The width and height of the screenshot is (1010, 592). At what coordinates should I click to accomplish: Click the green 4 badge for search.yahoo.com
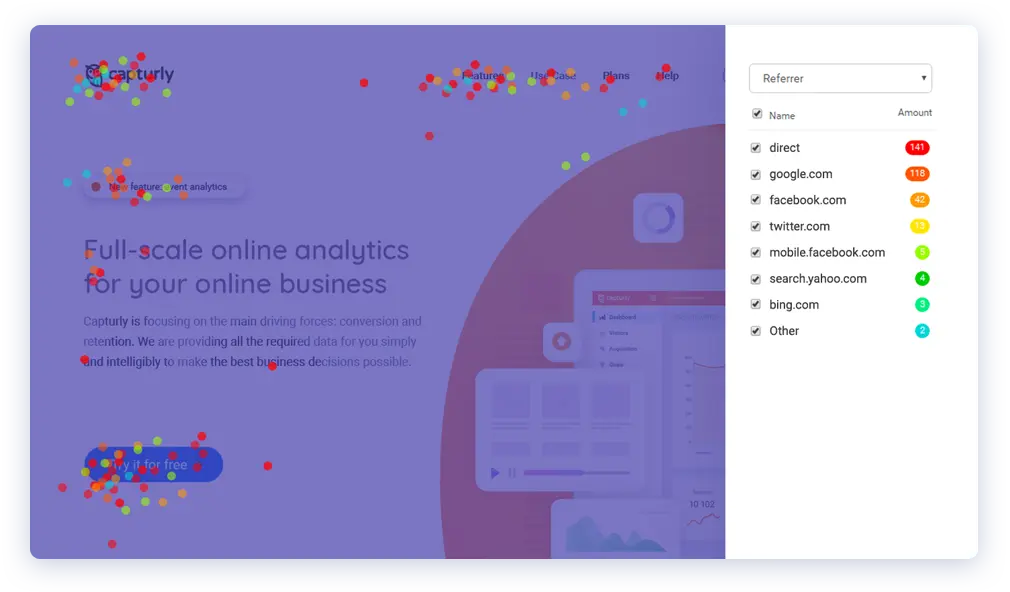tap(922, 278)
